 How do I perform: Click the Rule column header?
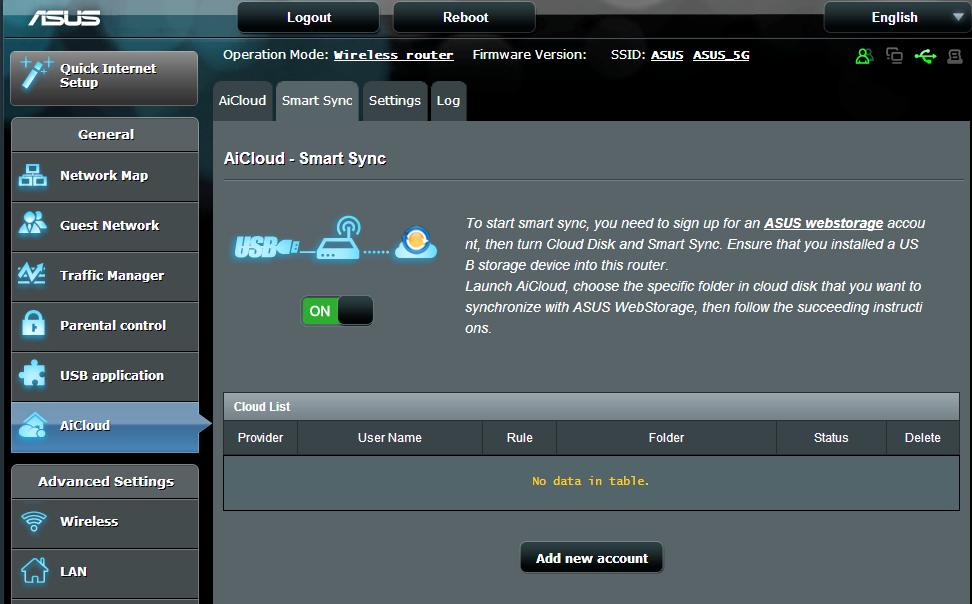519,438
